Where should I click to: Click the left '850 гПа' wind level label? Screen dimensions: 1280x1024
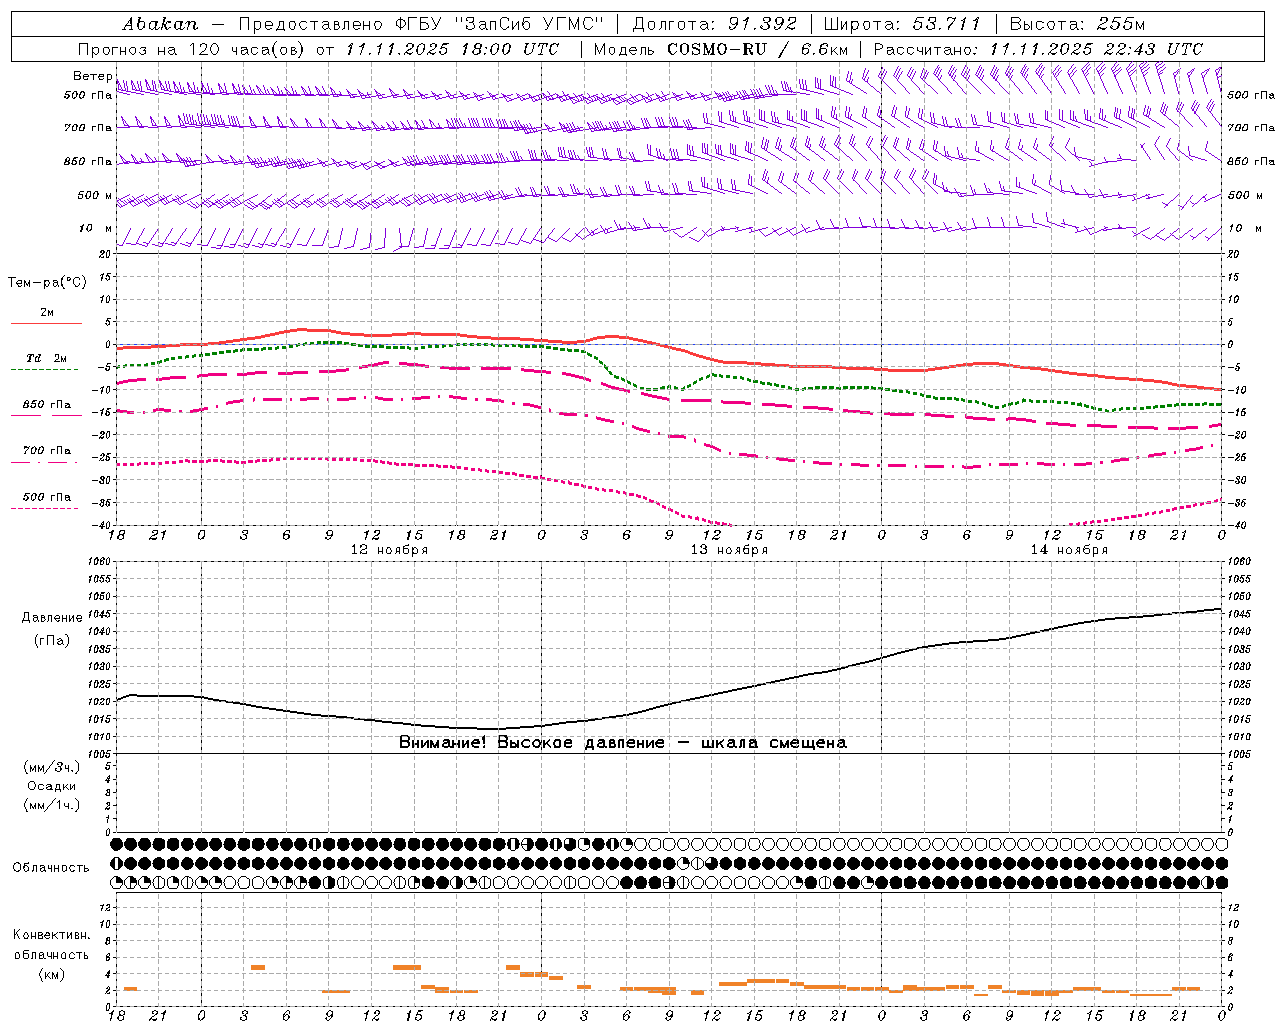88,161
